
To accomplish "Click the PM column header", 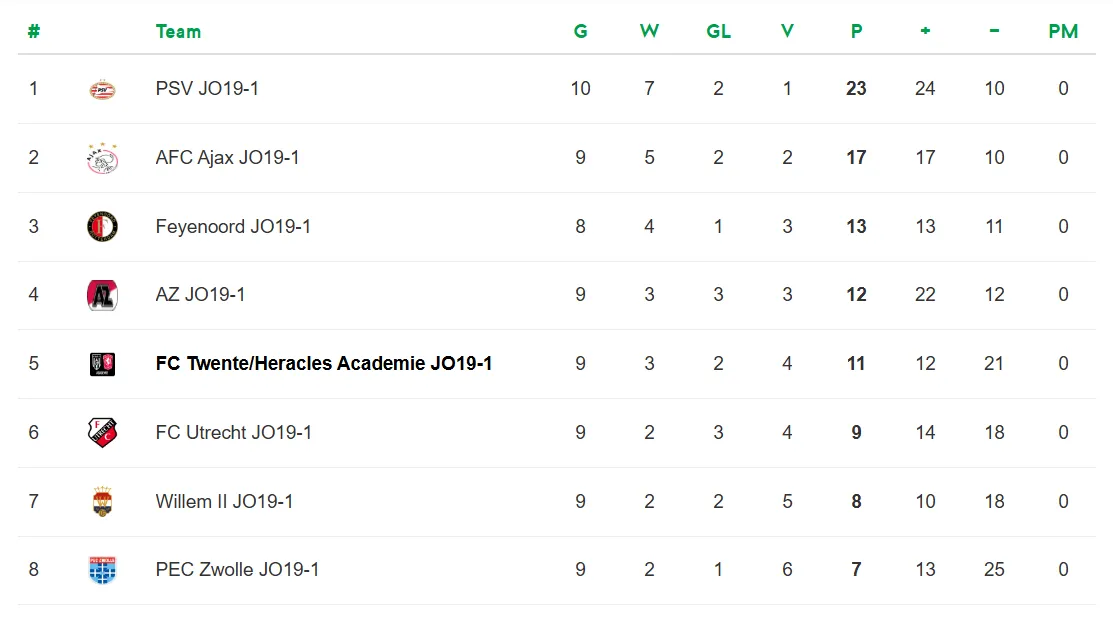I will point(1062,32).
